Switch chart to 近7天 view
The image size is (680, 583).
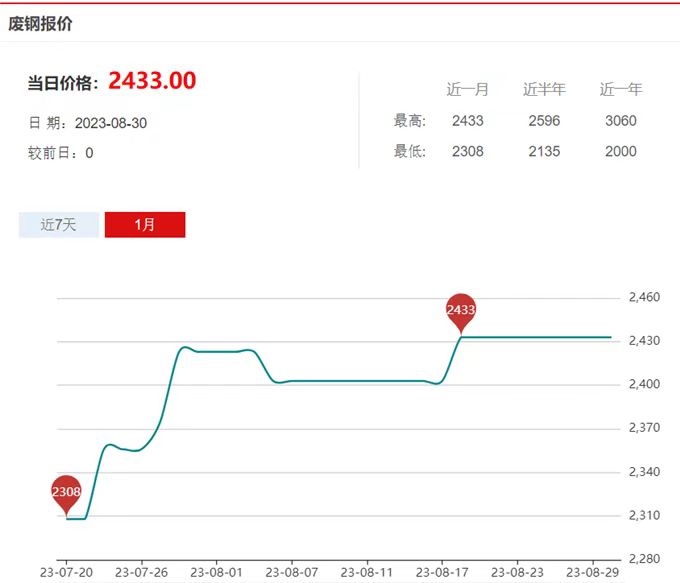tap(59, 225)
